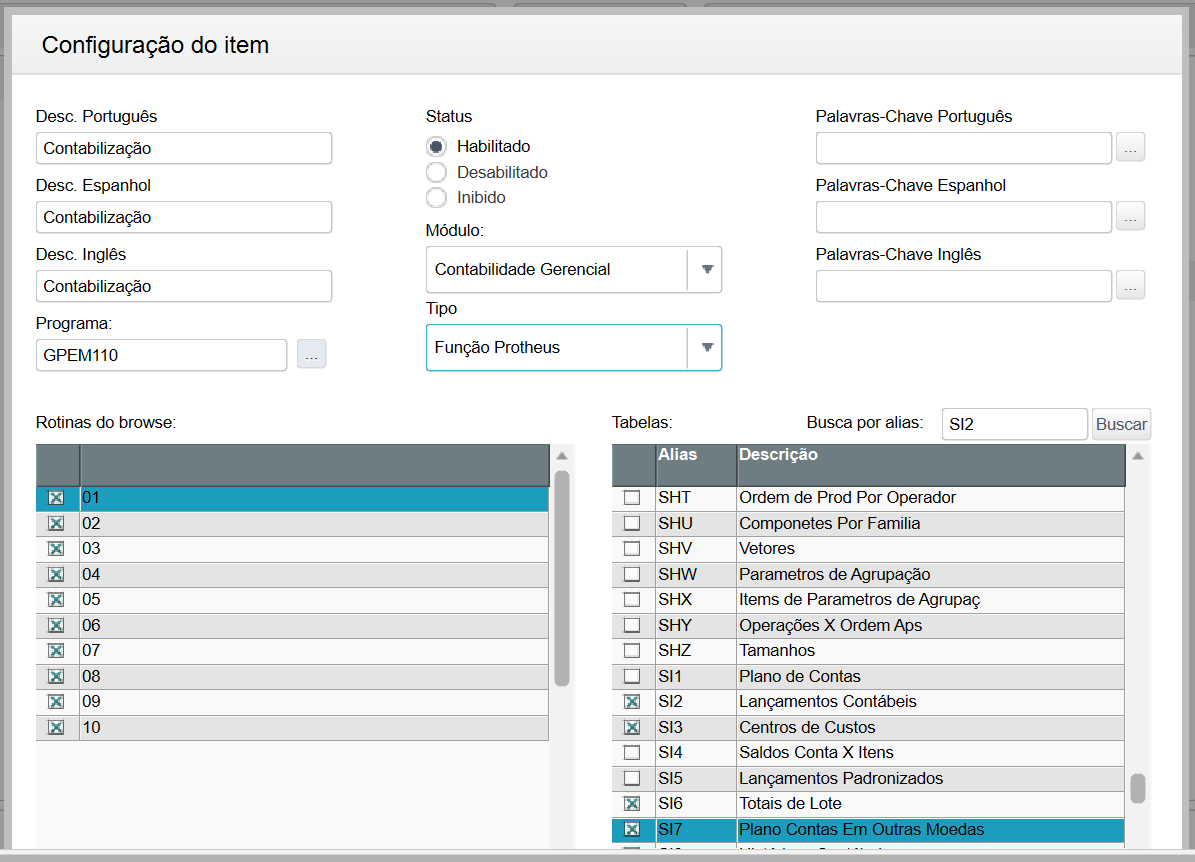
Task: Click the Alias column header
Action: pos(696,465)
